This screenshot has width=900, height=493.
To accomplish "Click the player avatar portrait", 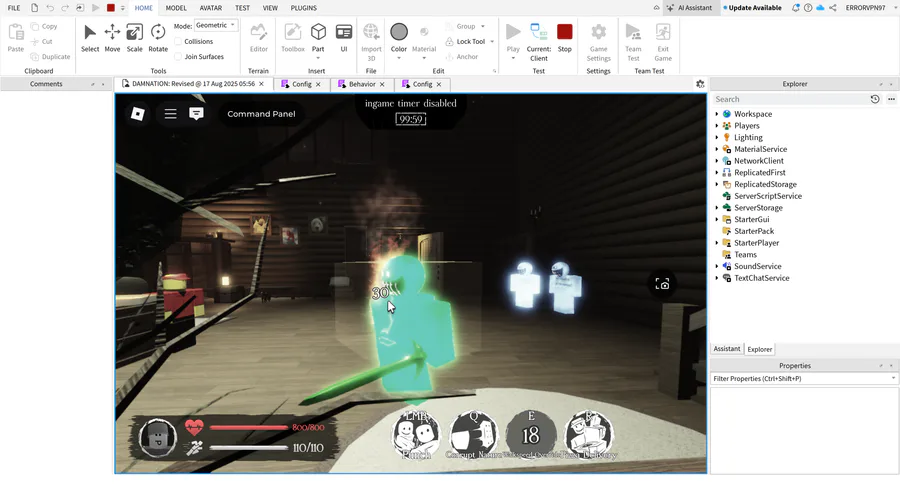I will coord(158,438).
